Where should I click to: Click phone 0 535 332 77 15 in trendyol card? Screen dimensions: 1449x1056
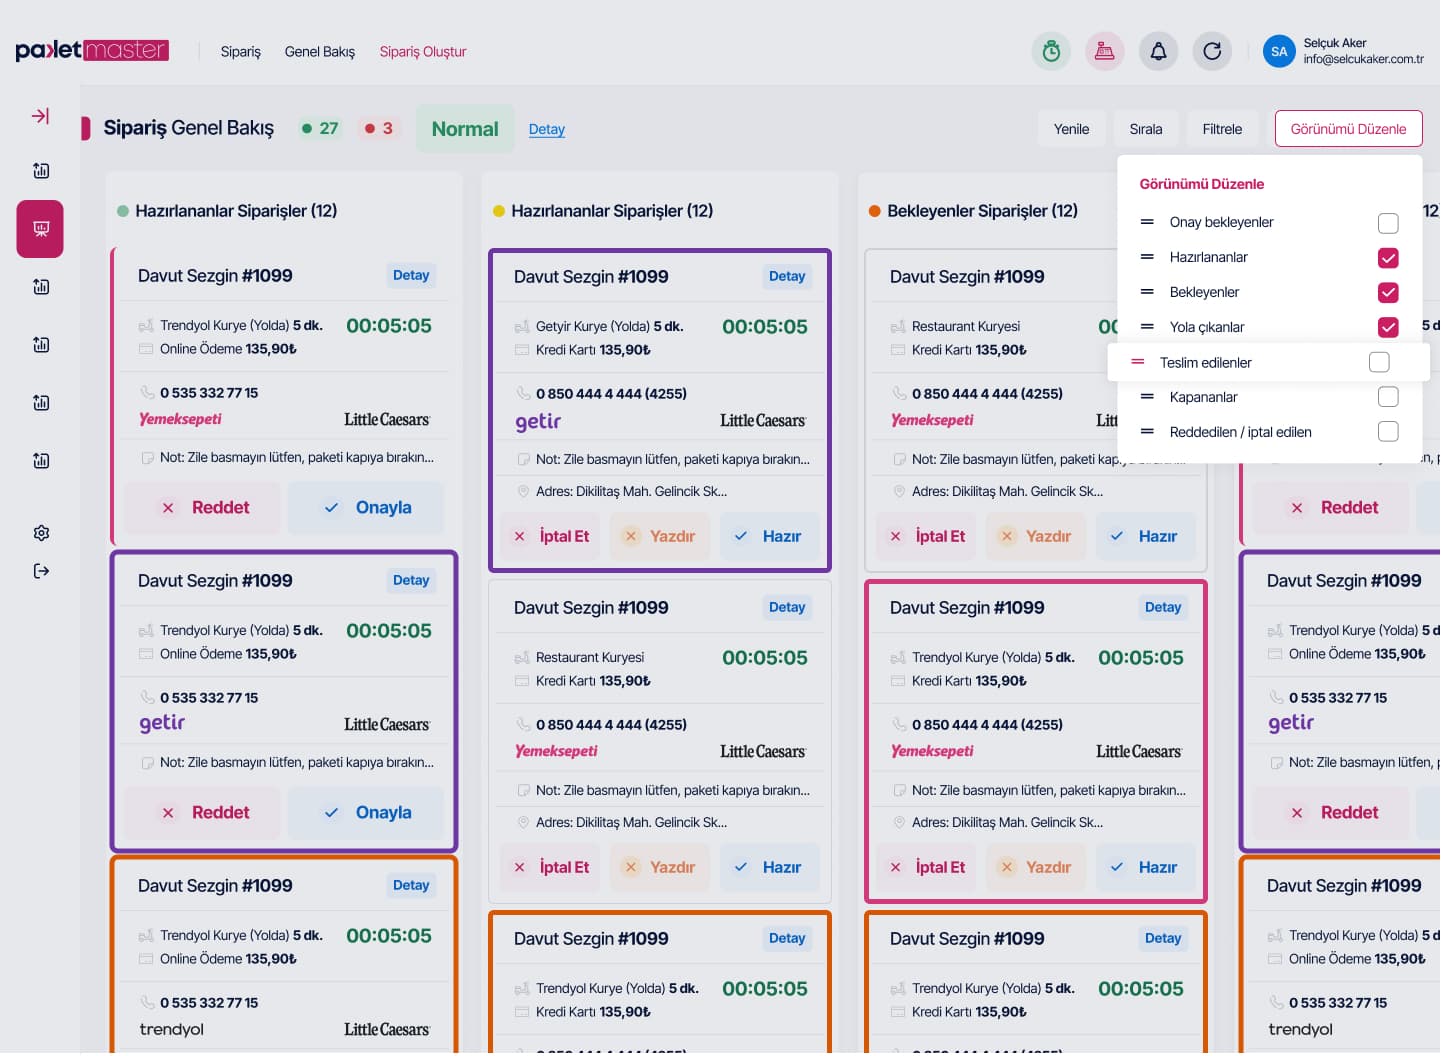[209, 1003]
